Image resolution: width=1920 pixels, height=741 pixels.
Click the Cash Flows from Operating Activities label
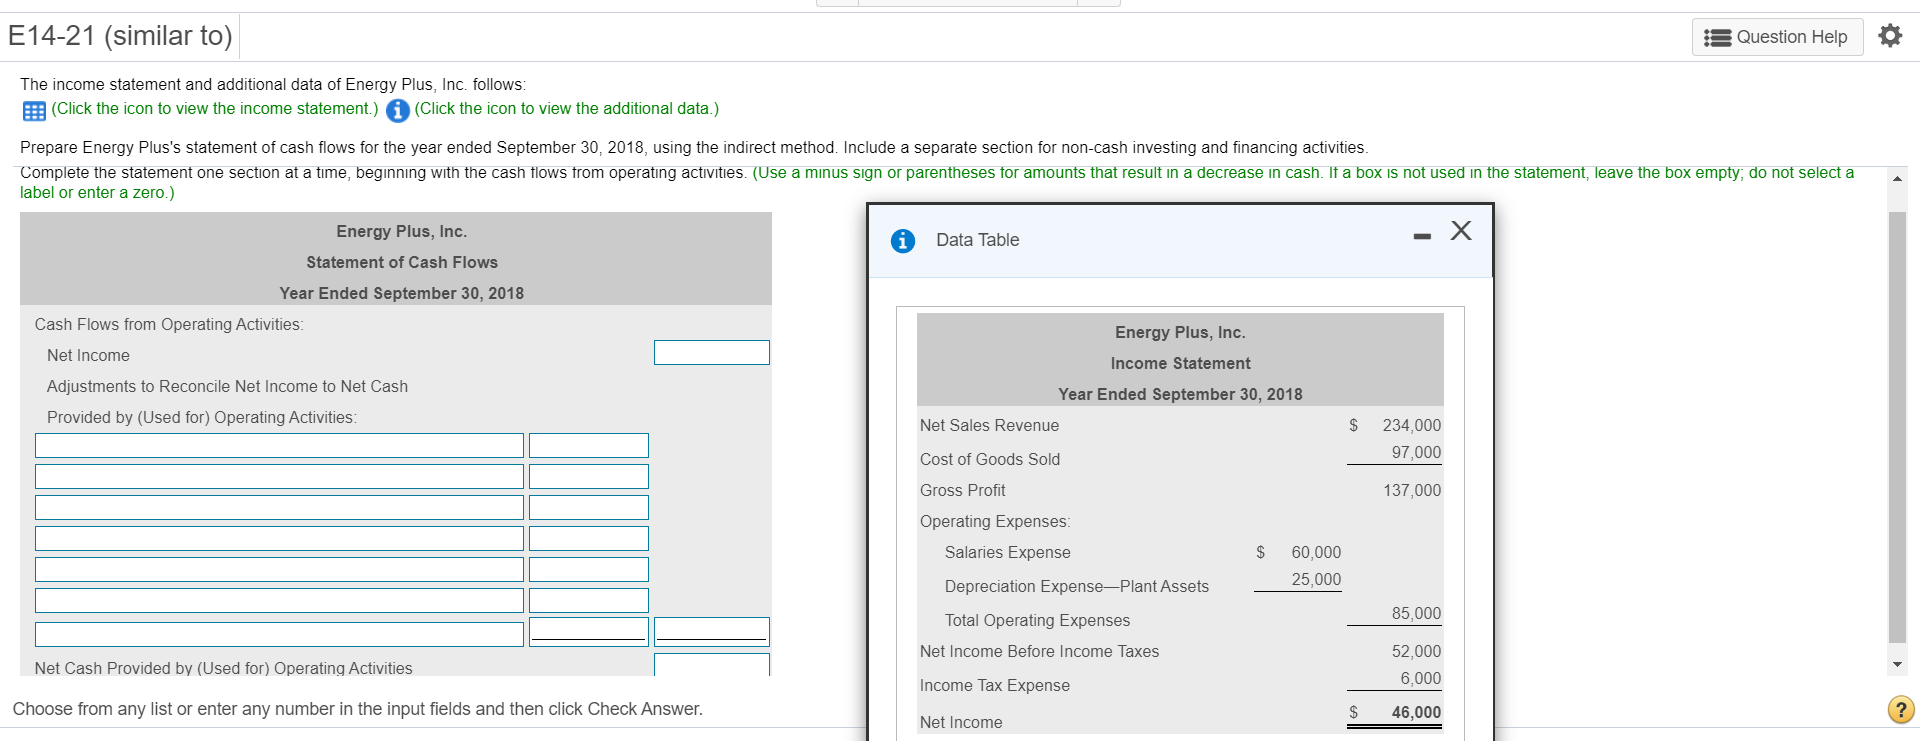(x=169, y=324)
